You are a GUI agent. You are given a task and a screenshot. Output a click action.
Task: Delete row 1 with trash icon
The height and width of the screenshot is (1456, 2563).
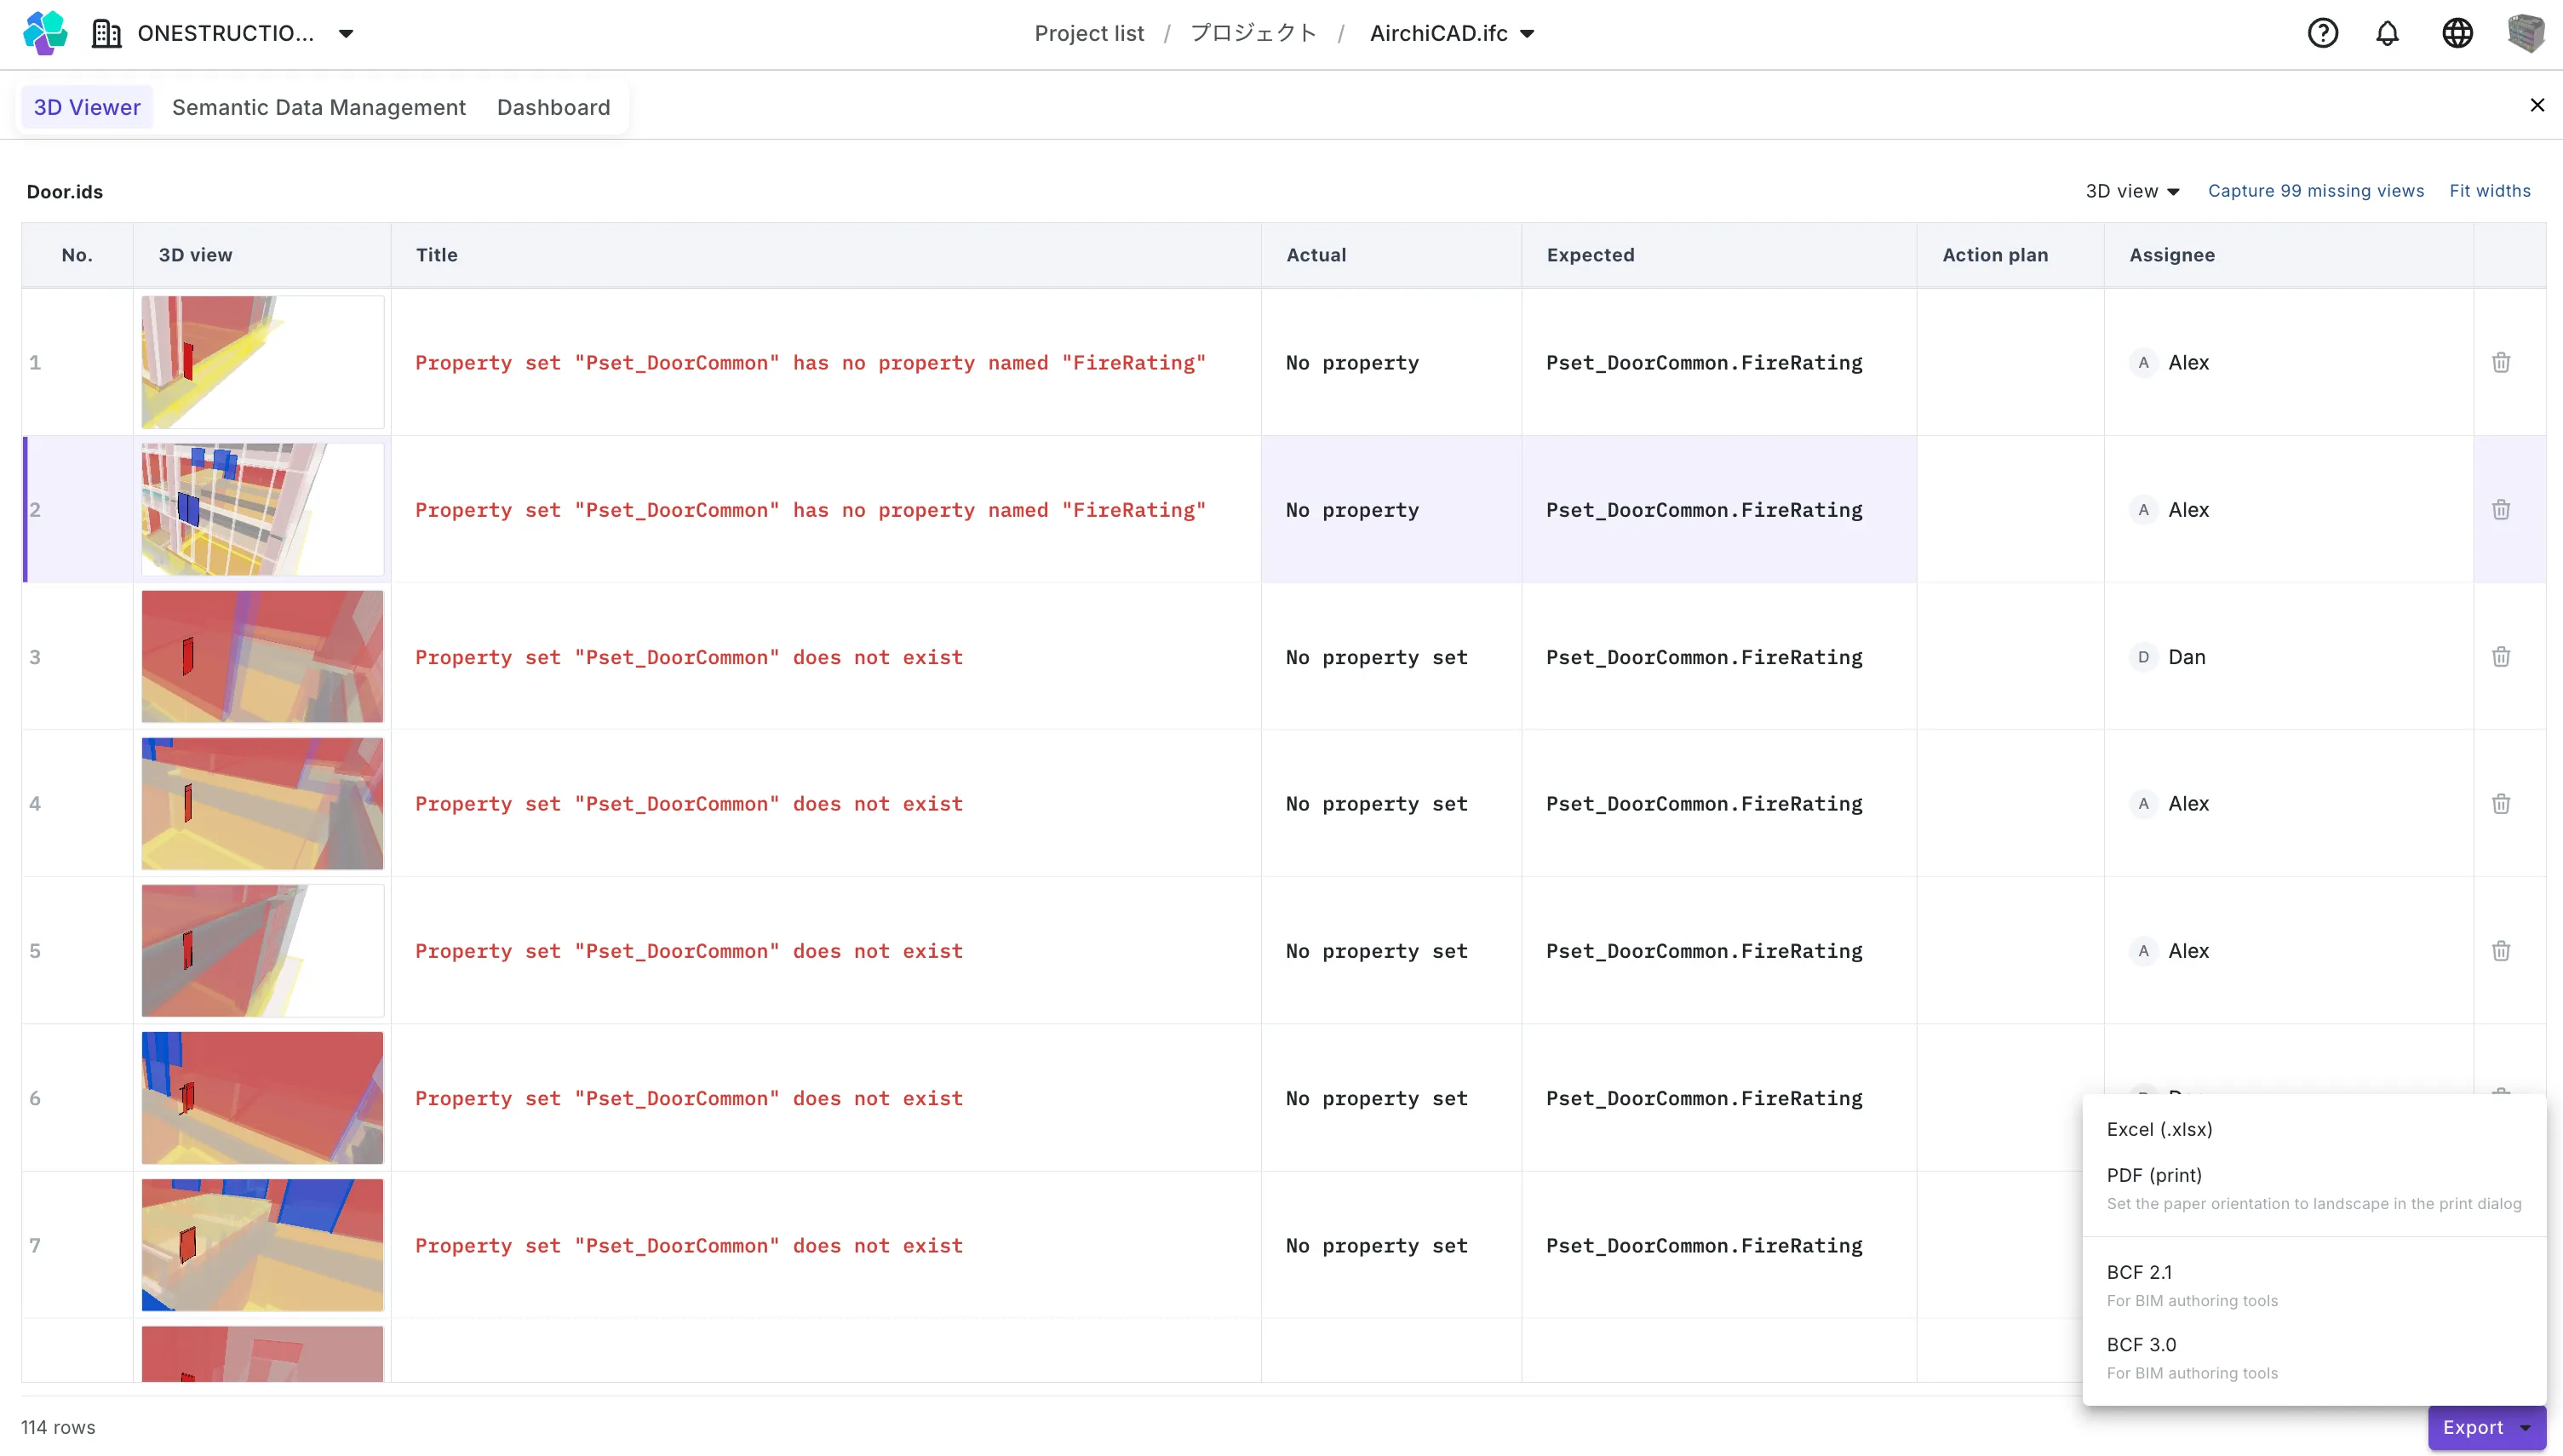point(2501,362)
